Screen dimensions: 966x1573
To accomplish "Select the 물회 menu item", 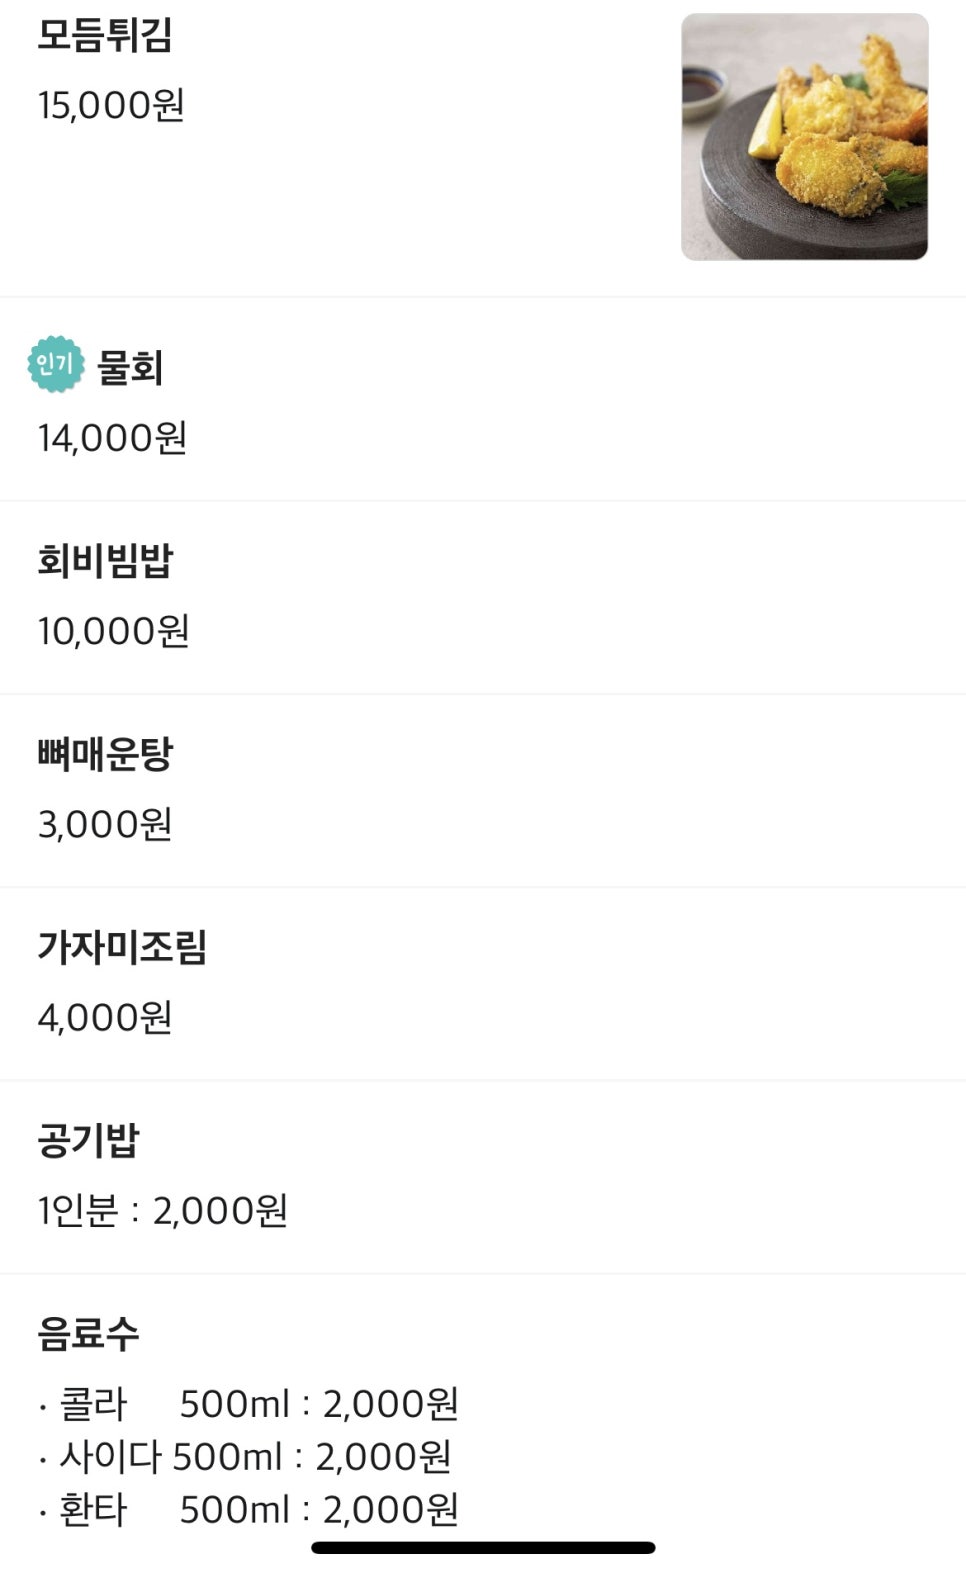I will click(x=130, y=368).
